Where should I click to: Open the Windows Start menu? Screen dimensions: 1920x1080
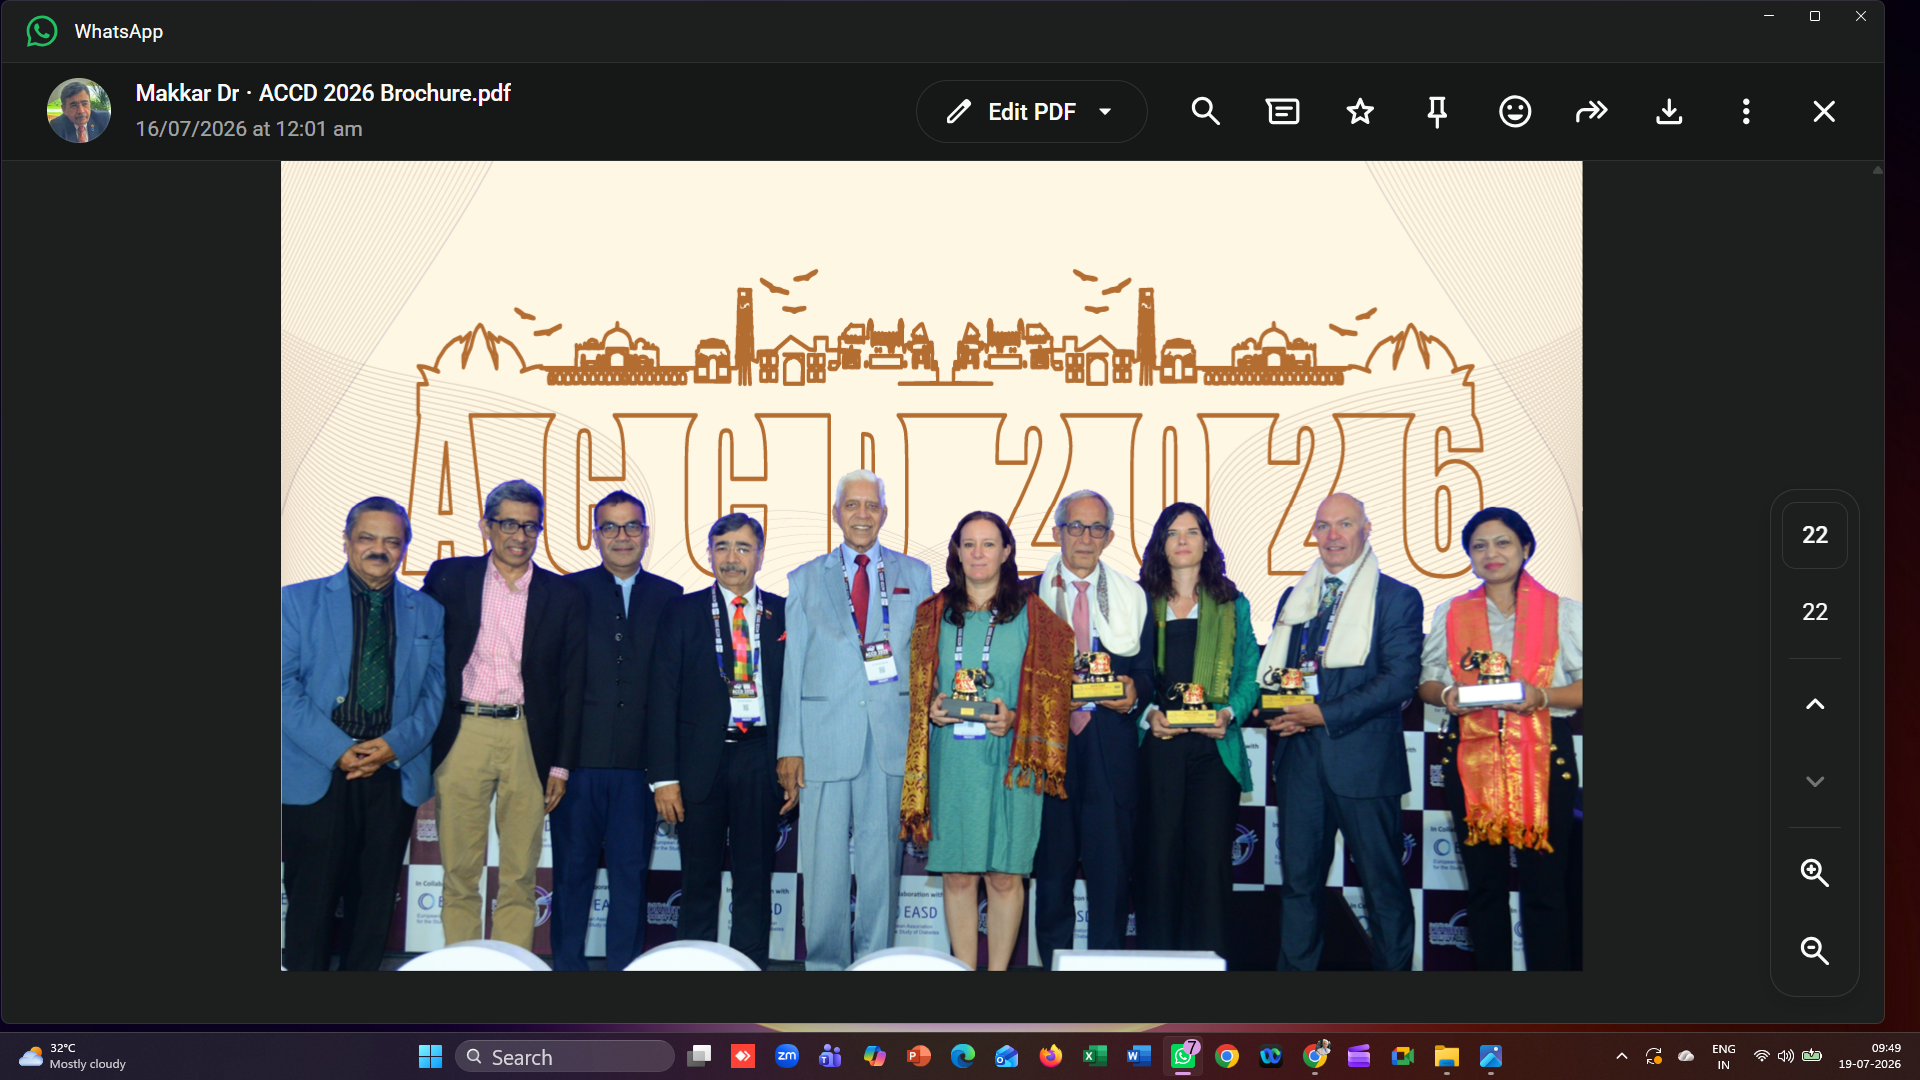coord(430,1057)
